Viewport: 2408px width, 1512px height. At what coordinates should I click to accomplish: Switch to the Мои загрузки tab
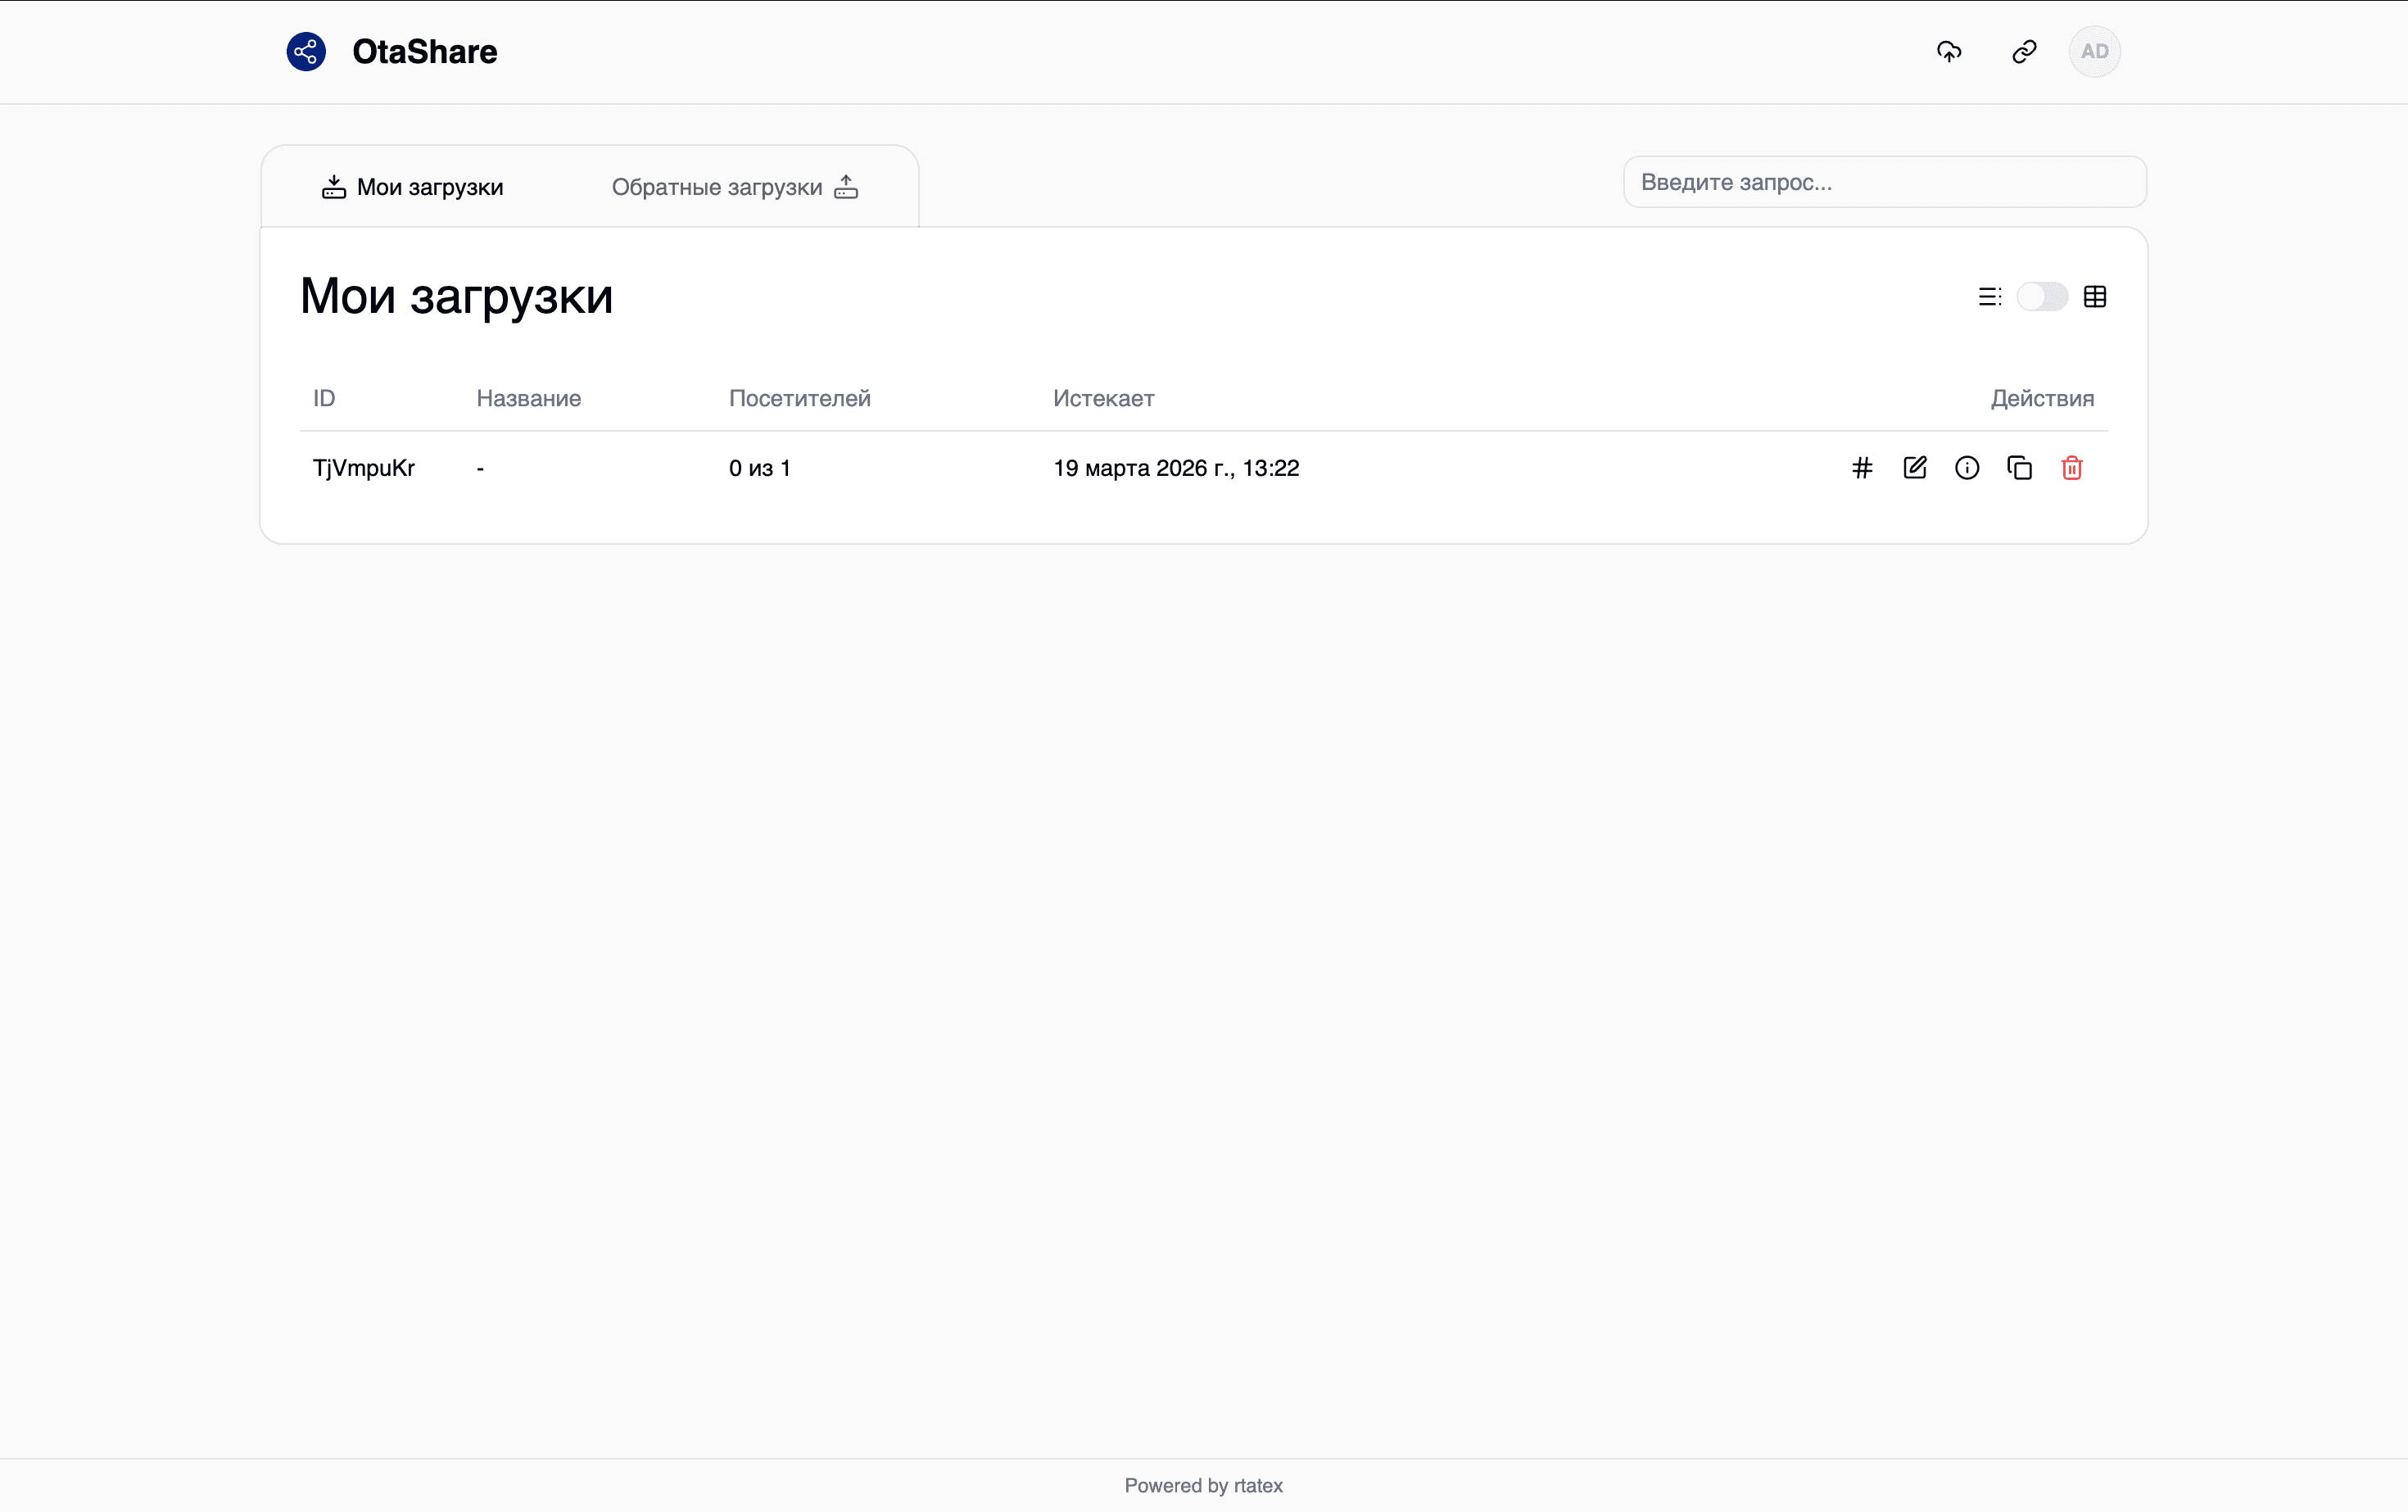[412, 187]
